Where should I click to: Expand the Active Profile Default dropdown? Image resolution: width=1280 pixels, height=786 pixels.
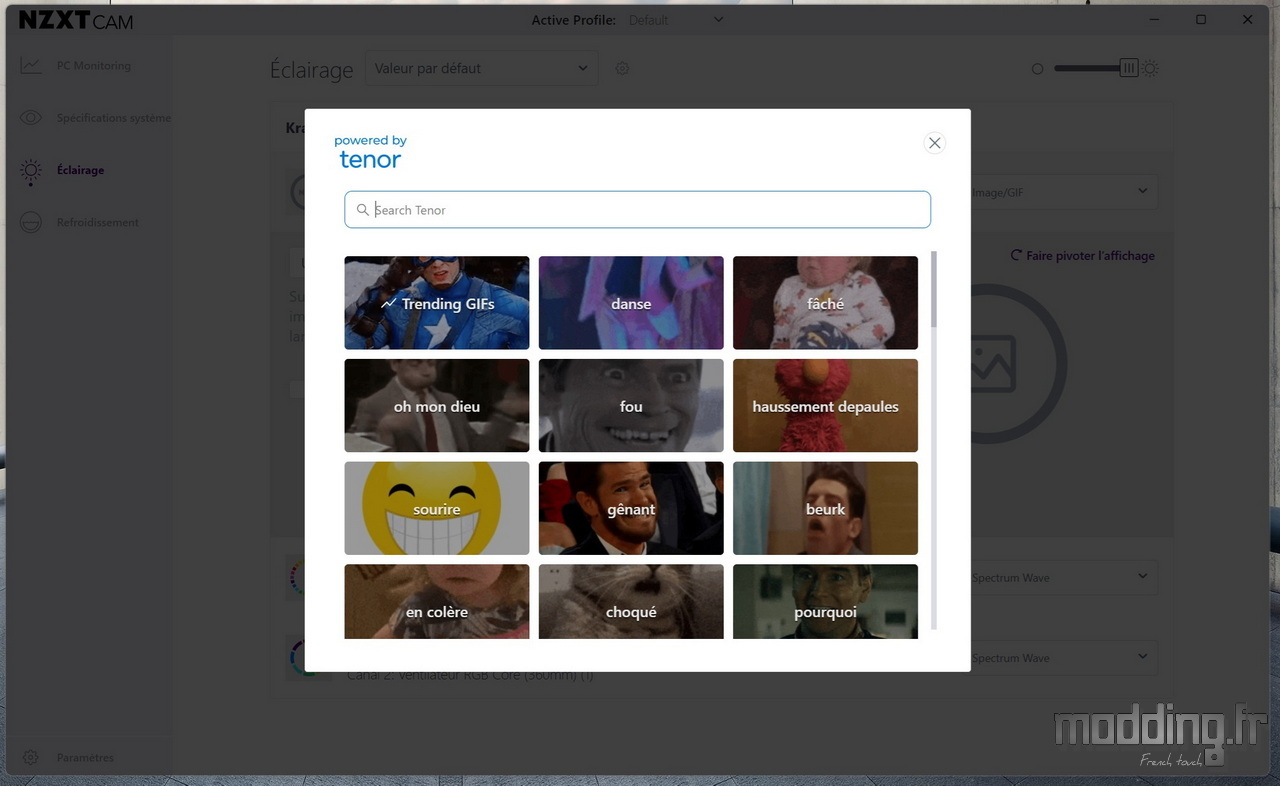coord(675,20)
